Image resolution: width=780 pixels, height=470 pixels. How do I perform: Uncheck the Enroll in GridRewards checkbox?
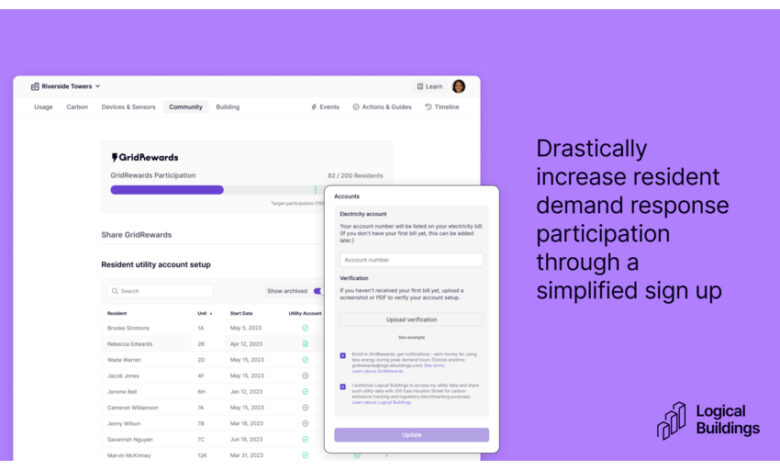343,355
